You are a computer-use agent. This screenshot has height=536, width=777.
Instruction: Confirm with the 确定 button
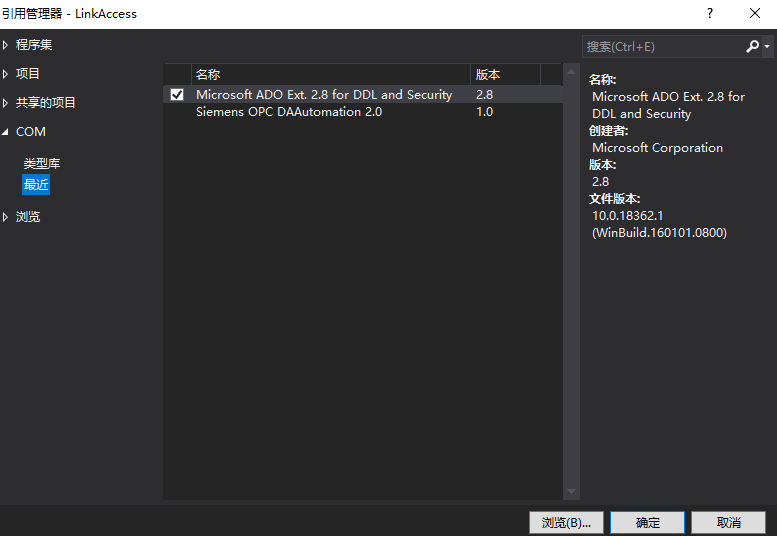coord(648,523)
